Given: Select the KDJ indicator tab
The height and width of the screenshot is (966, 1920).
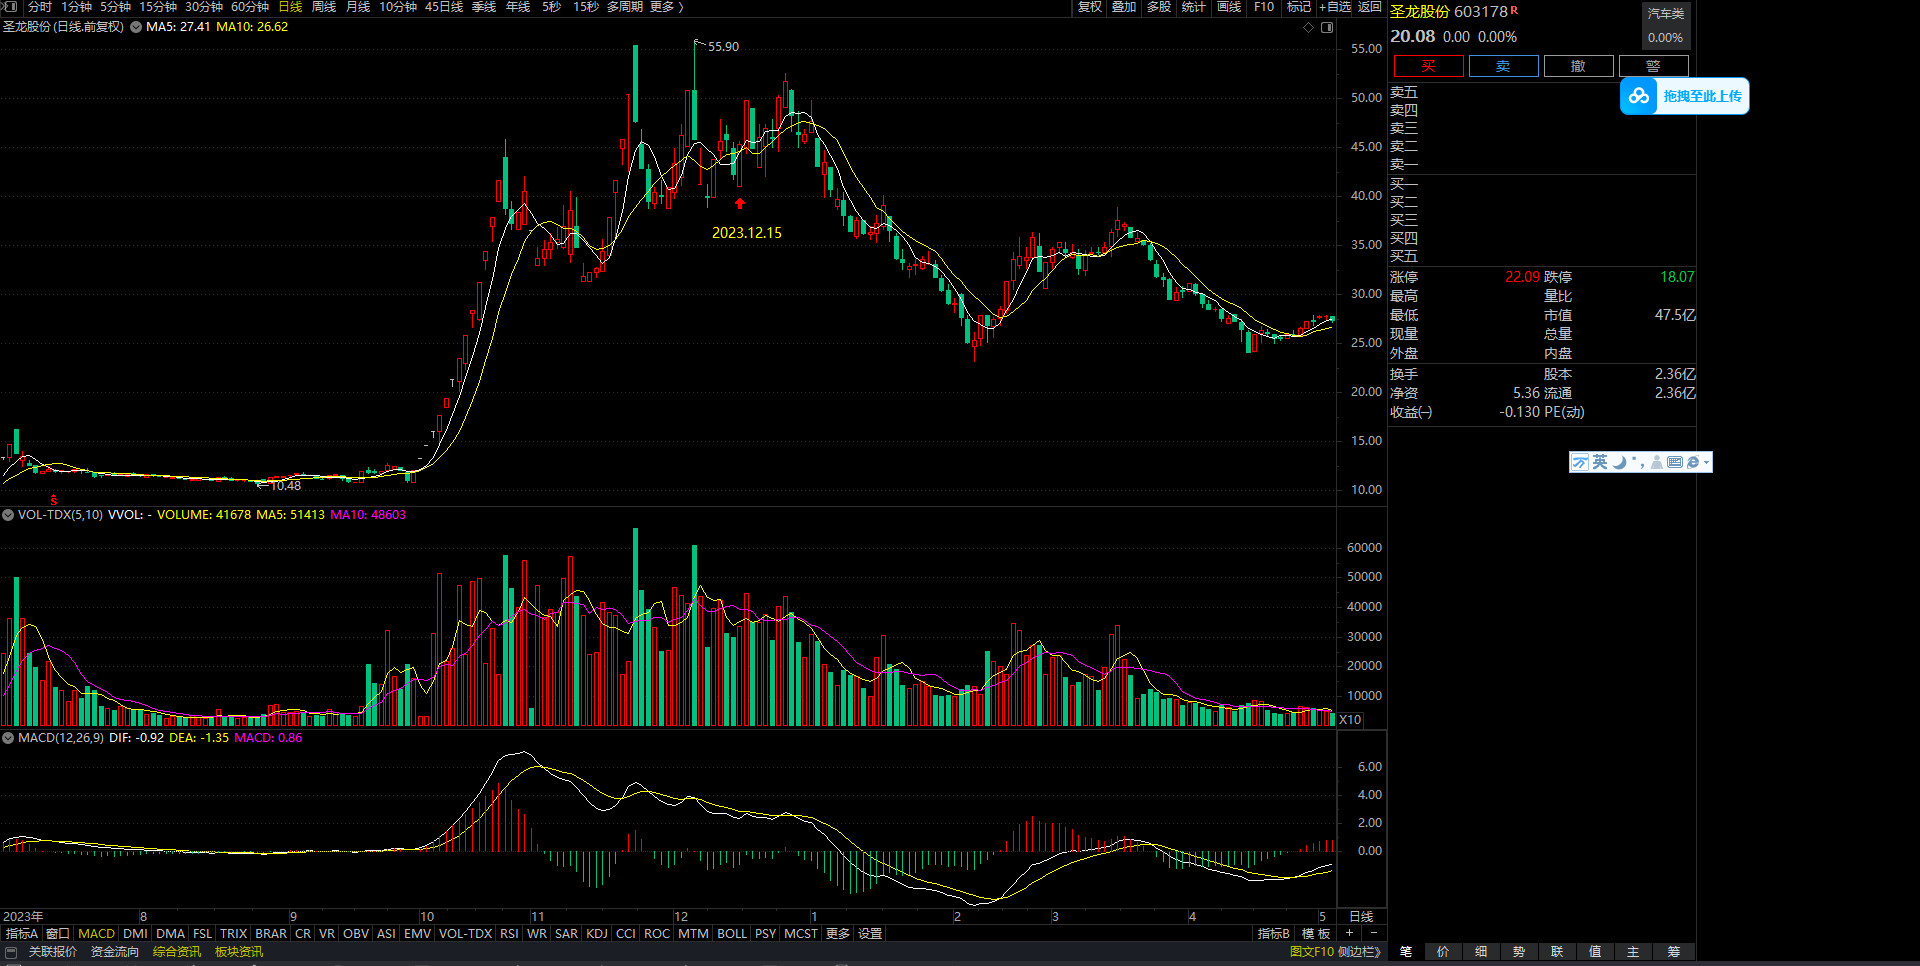Looking at the screenshot, I should pyautogui.click(x=597, y=933).
